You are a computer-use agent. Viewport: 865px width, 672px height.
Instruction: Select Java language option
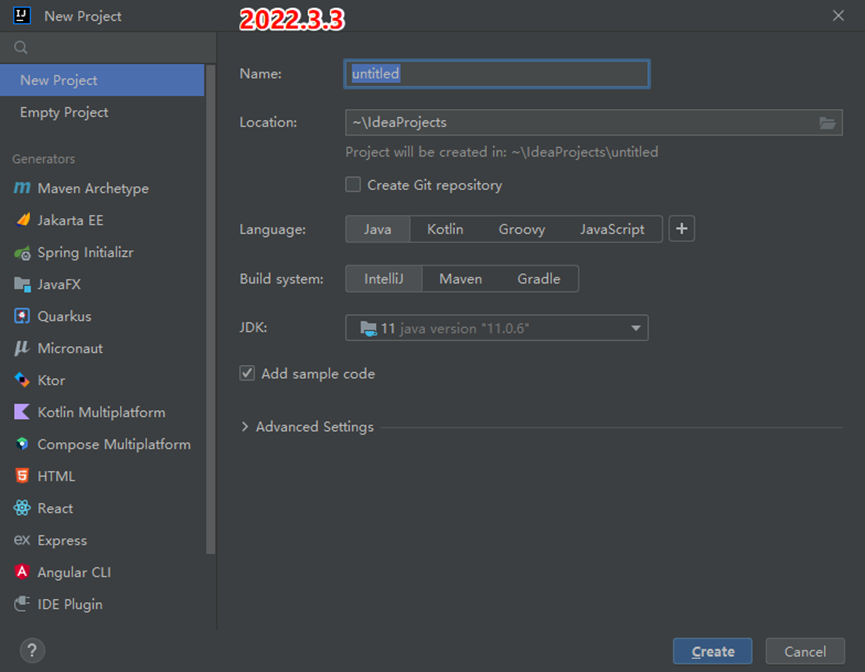click(x=378, y=229)
